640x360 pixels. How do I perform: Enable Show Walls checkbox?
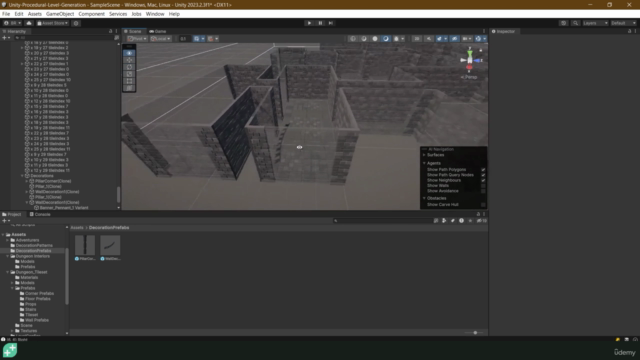pos(483,185)
